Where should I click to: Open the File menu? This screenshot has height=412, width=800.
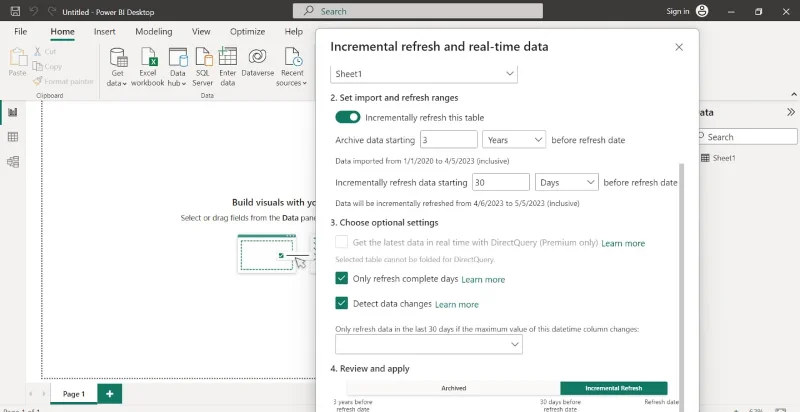coord(20,32)
